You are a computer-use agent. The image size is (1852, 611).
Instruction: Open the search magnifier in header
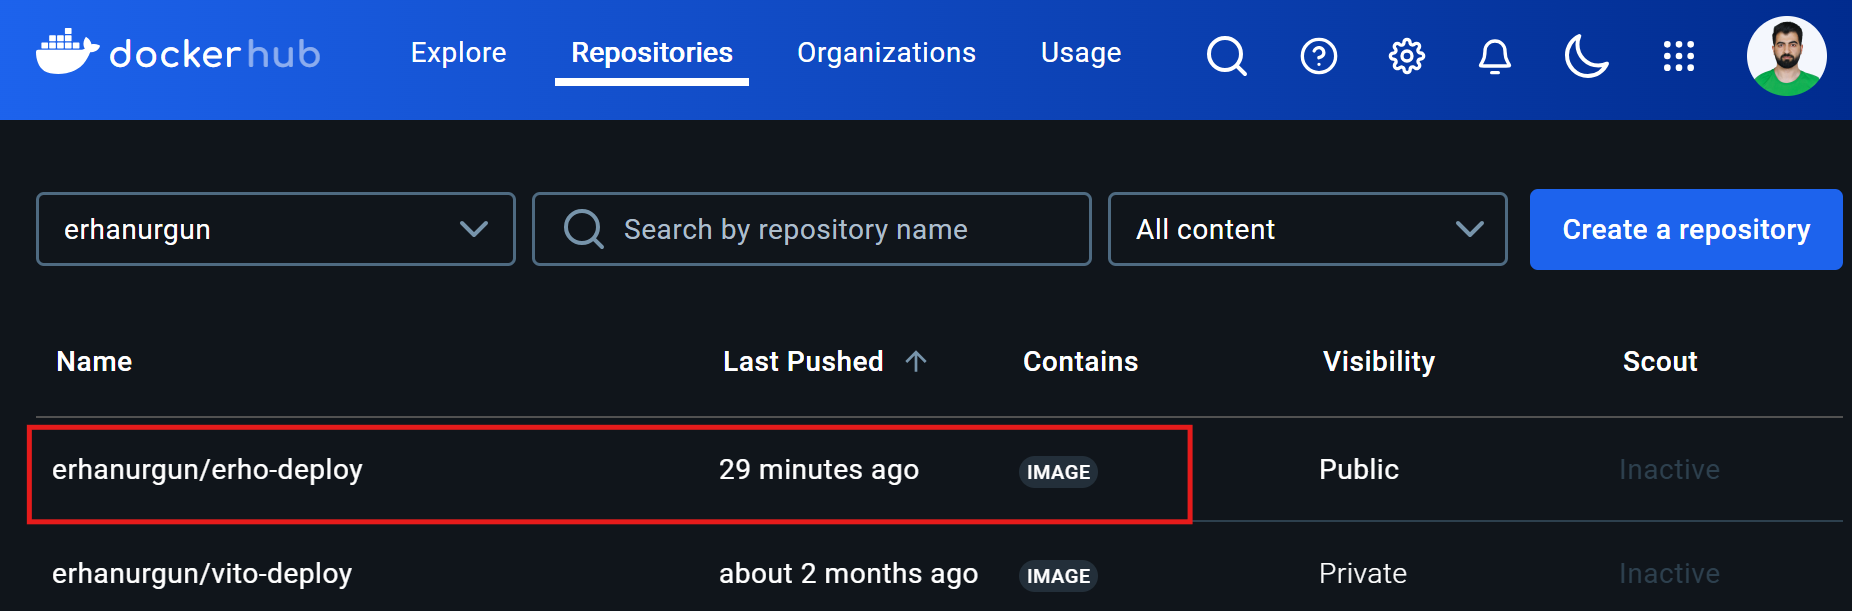pos(1226,56)
